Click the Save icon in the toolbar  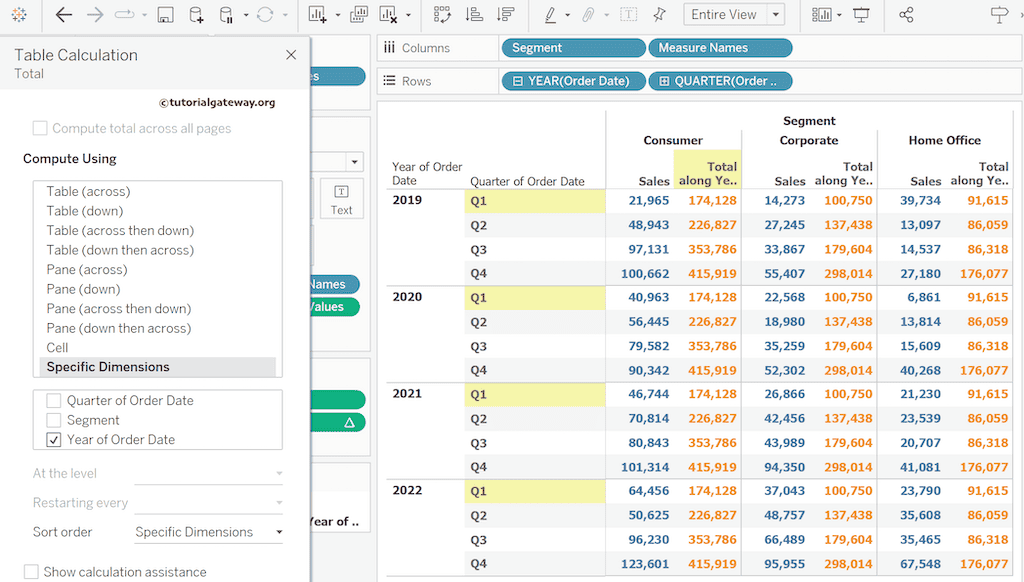pyautogui.click(x=166, y=15)
